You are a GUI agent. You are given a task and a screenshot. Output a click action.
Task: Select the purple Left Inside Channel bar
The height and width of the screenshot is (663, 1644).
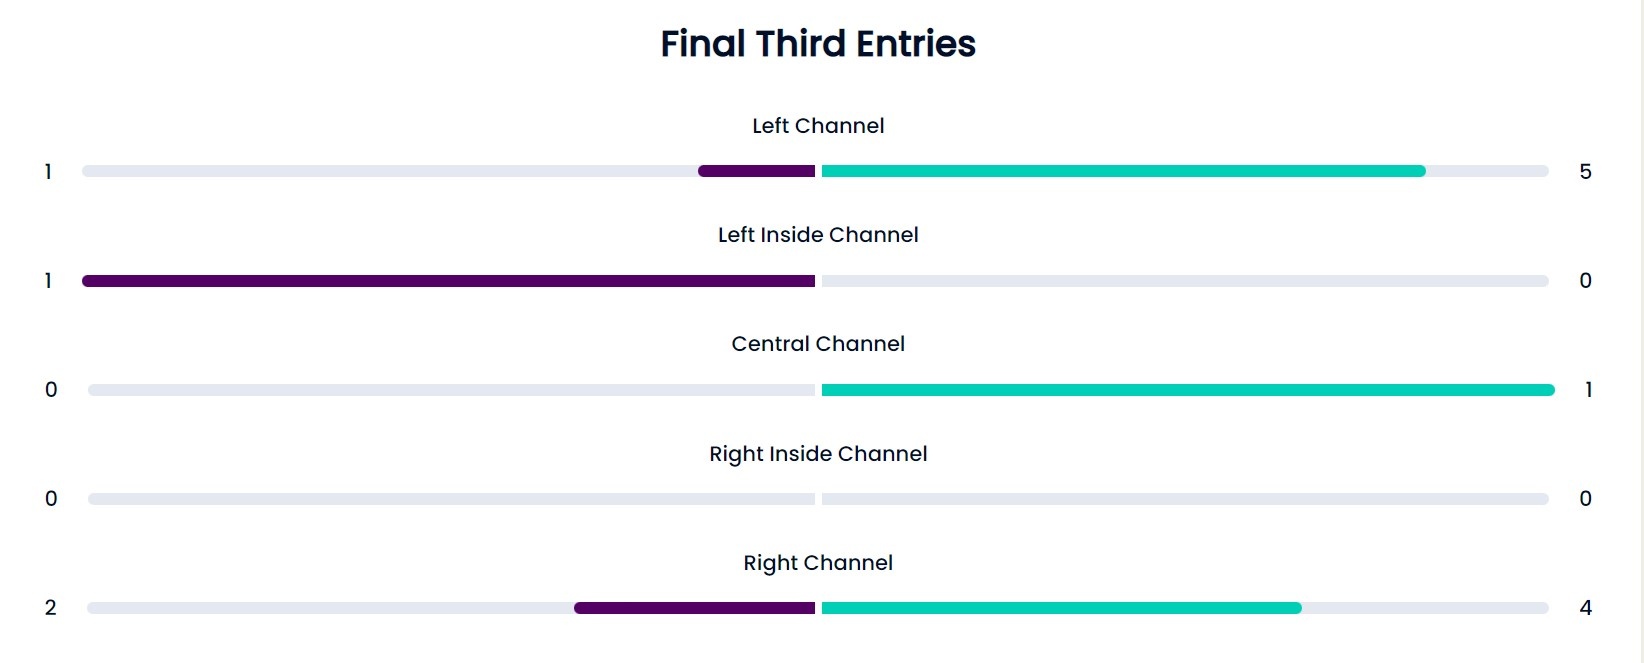point(448,281)
